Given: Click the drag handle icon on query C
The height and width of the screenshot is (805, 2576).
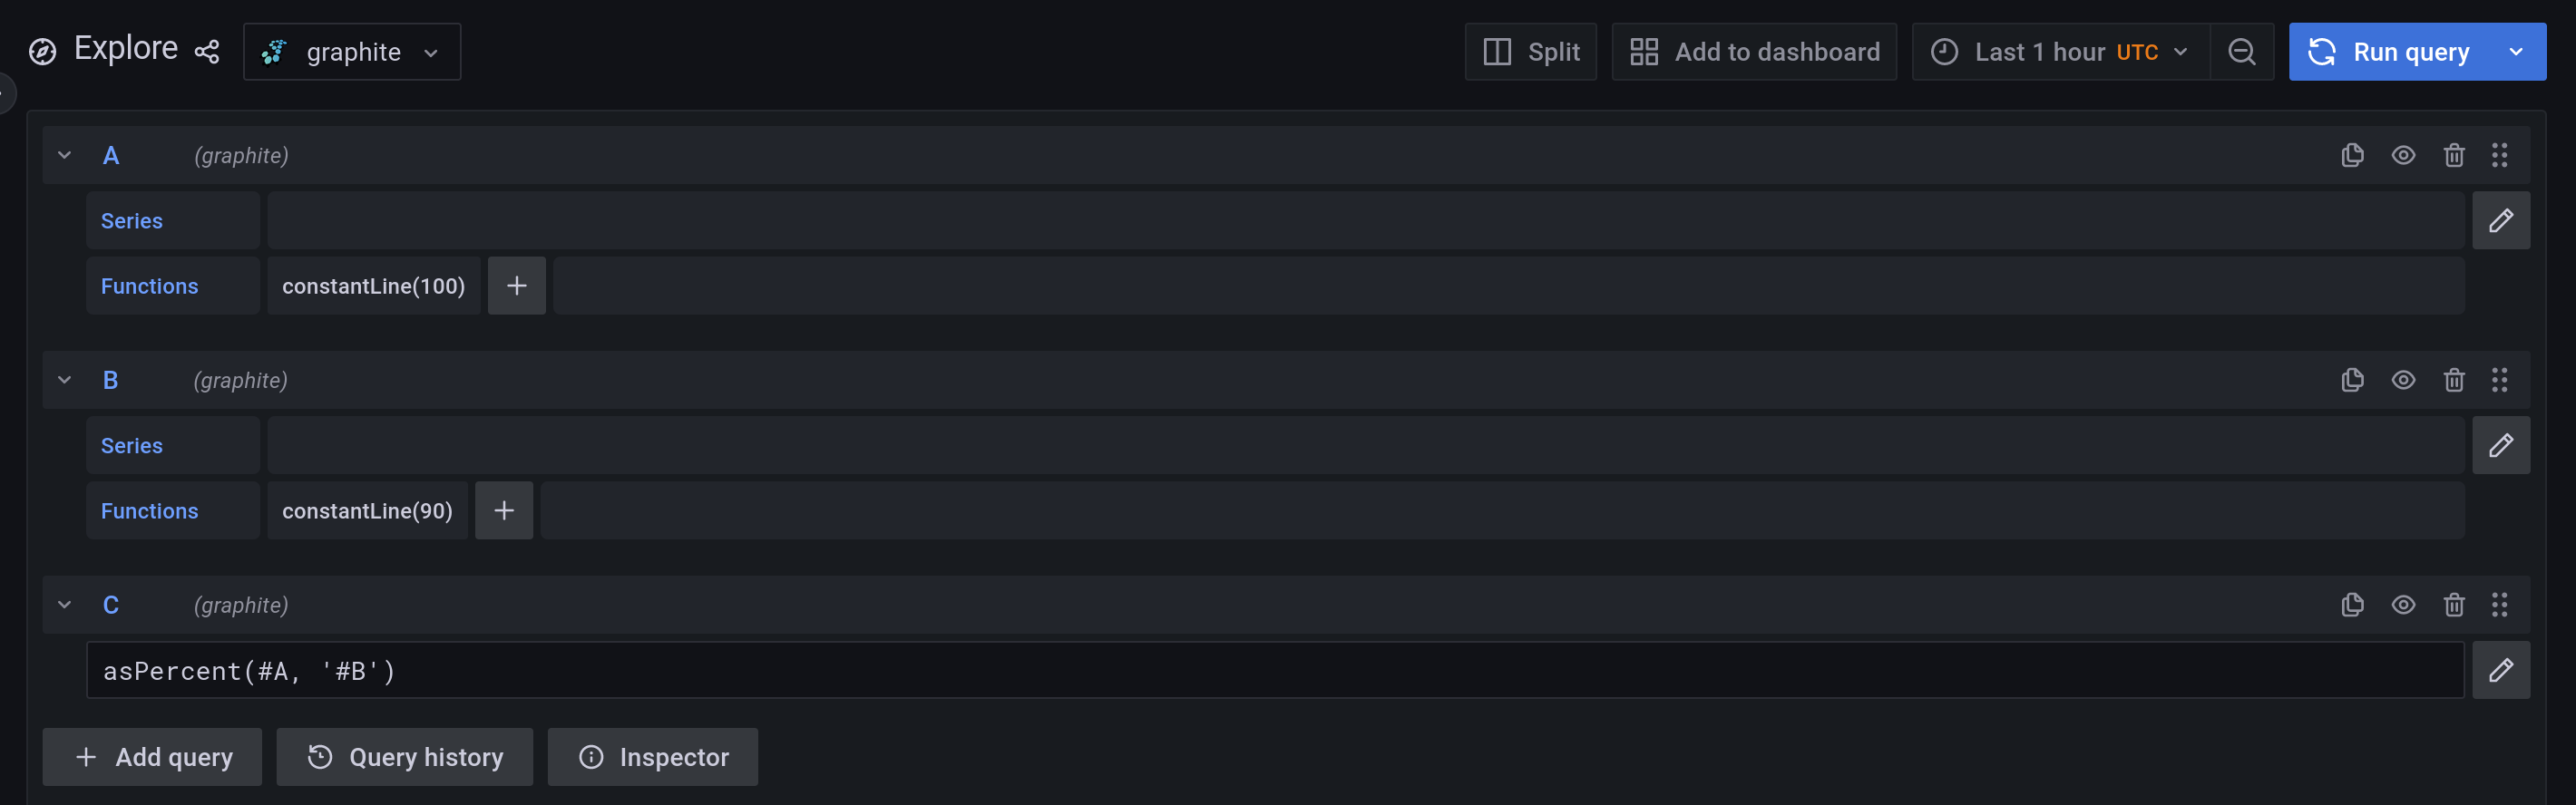Looking at the screenshot, I should tap(2501, 605).
